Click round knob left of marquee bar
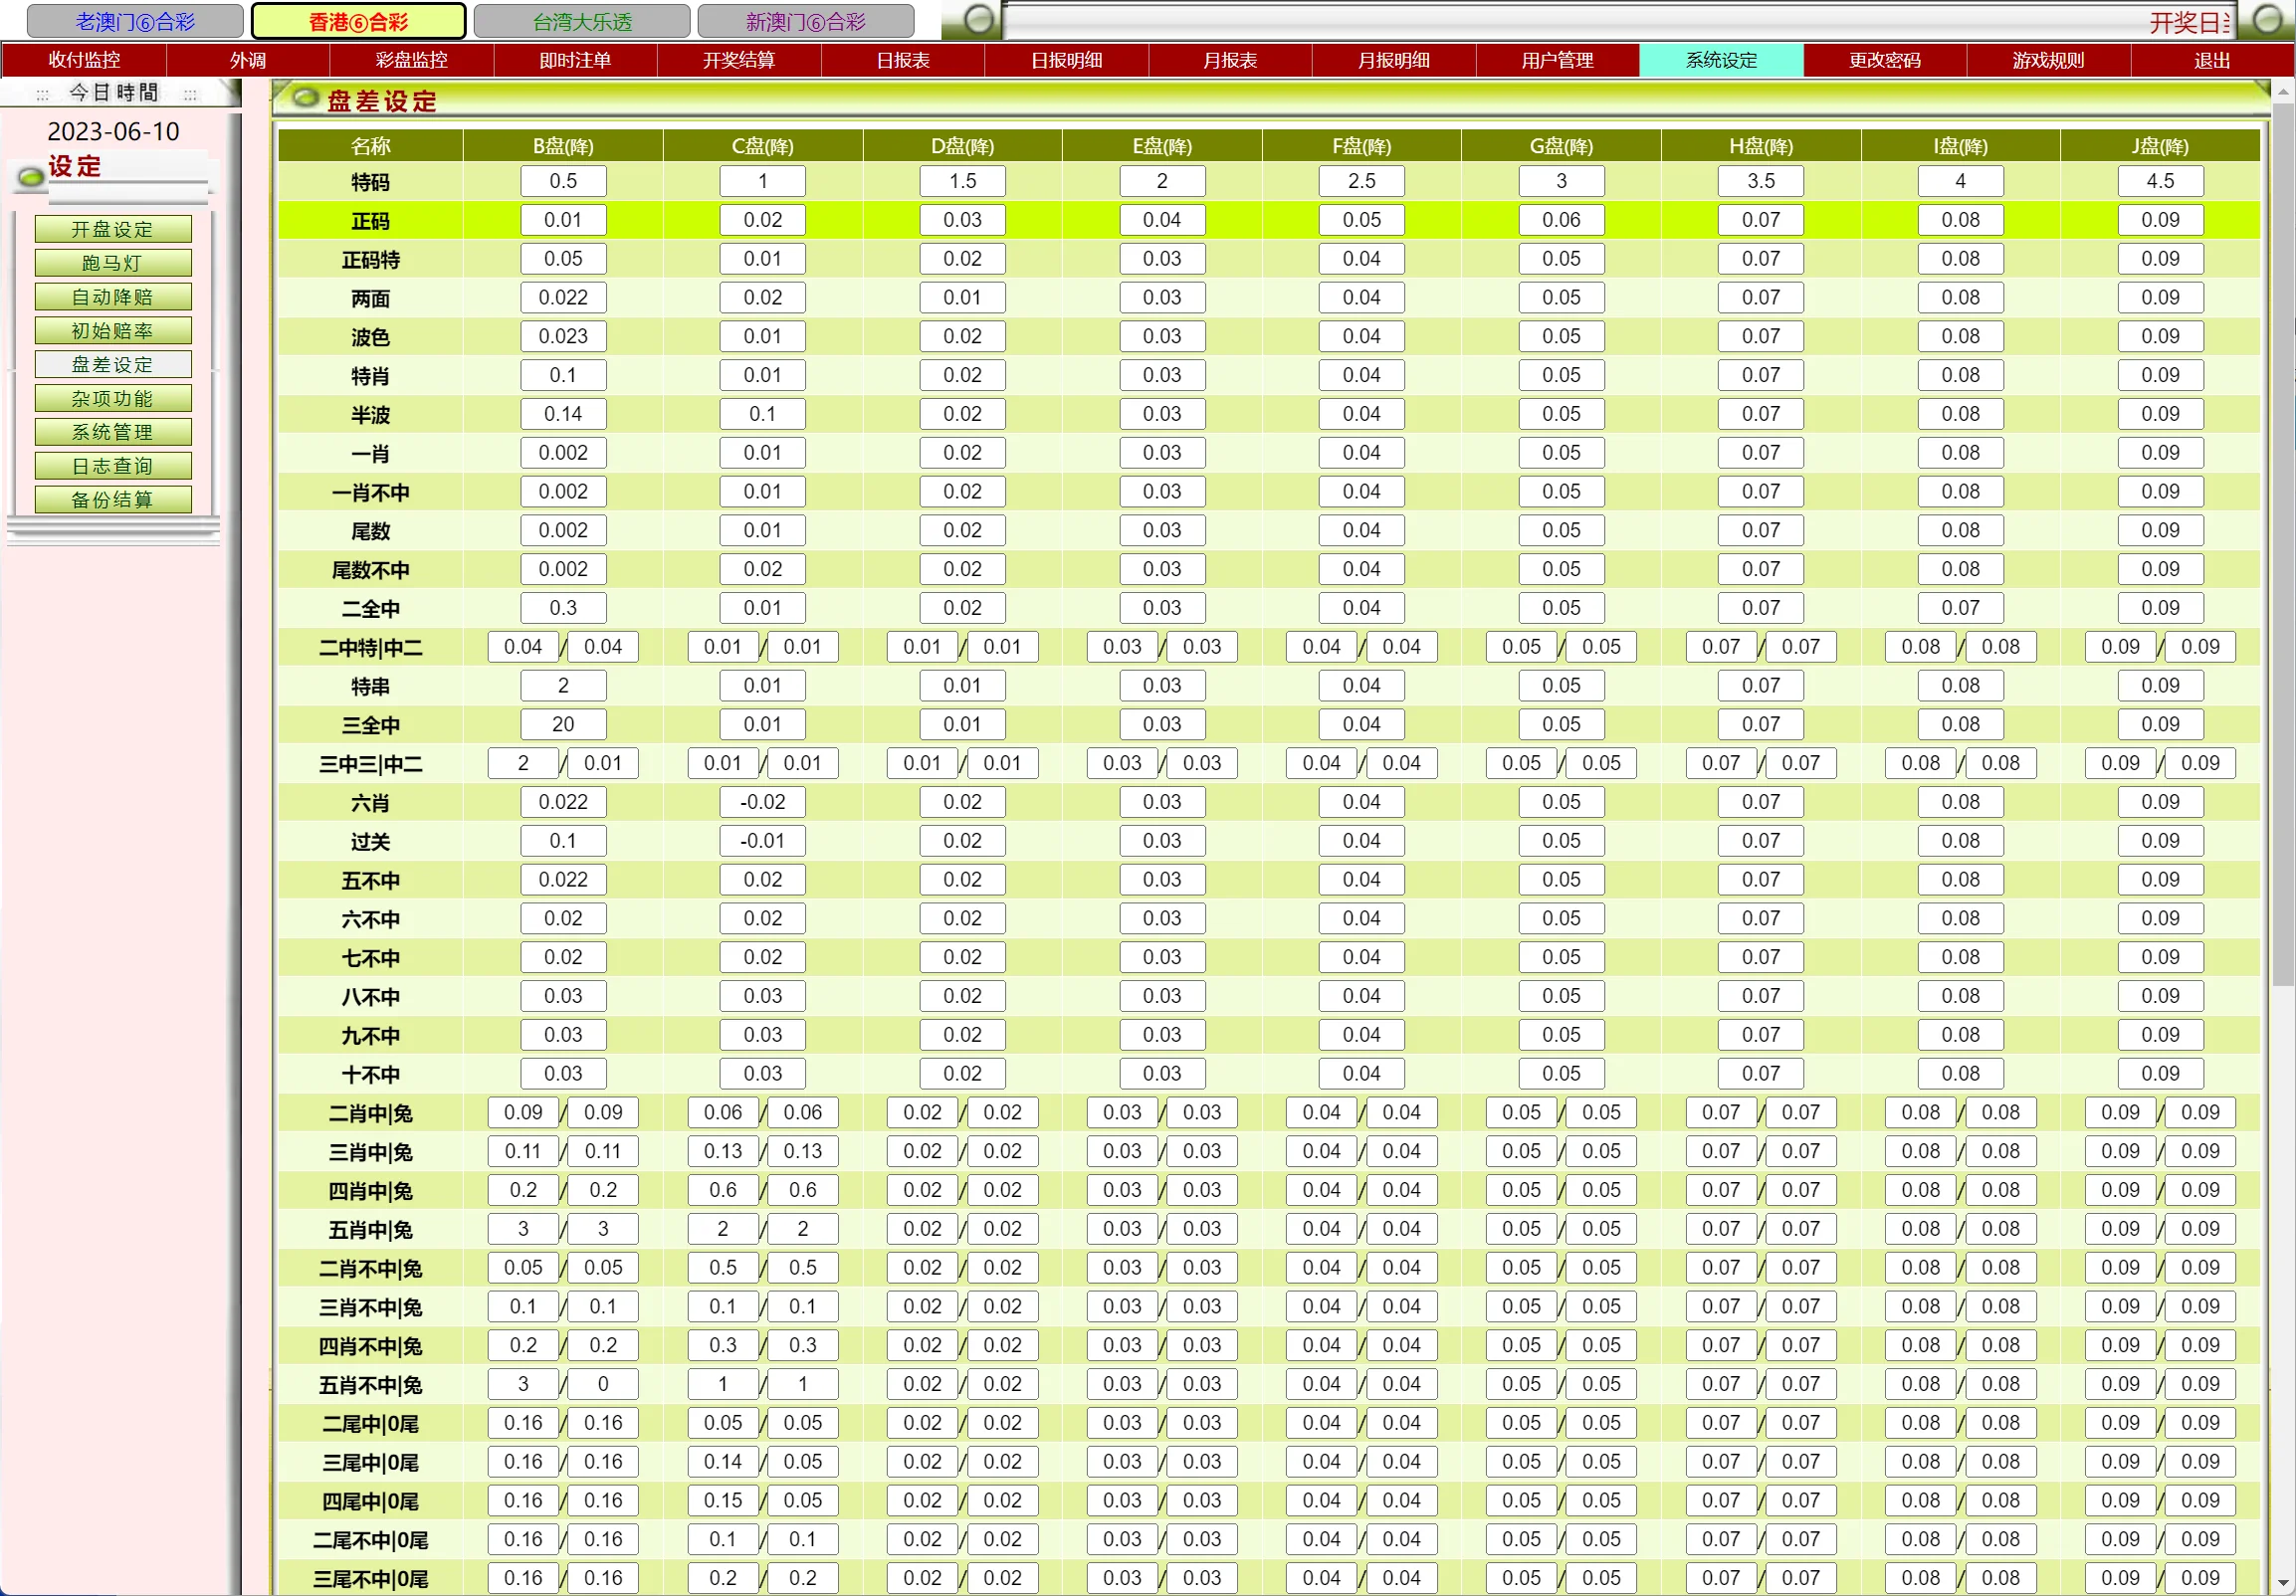The width and height of the screenshot is (2296, 1596). [978, 19]
